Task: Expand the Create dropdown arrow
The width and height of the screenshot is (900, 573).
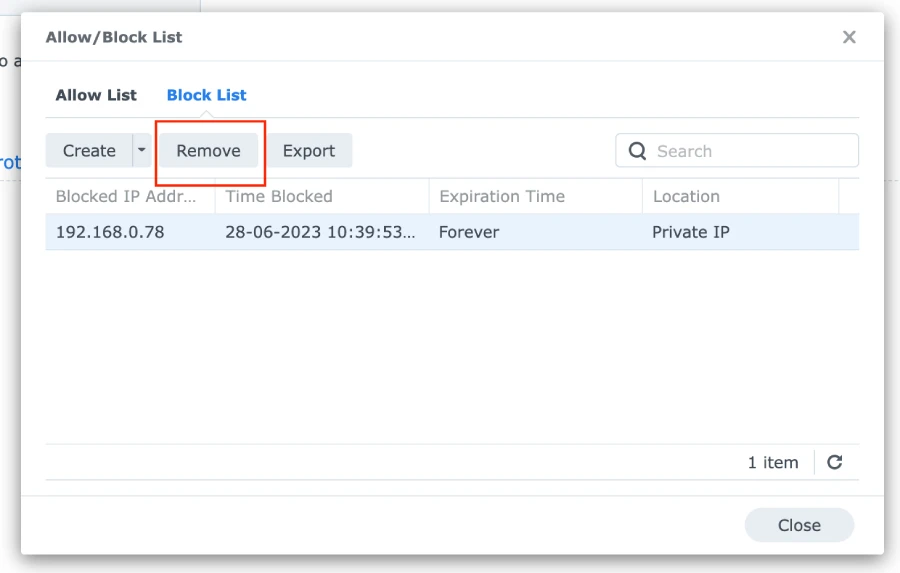Action: [x=142, y=150]
